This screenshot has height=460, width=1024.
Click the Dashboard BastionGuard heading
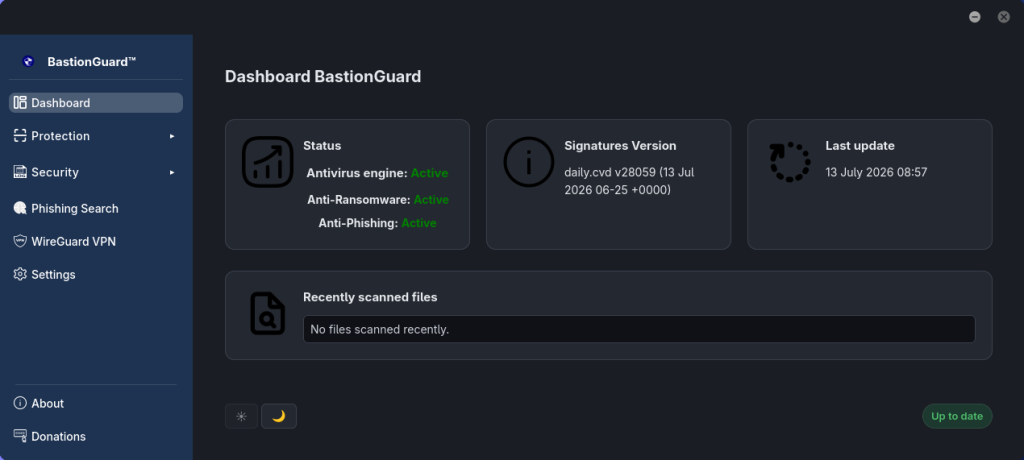323,76
